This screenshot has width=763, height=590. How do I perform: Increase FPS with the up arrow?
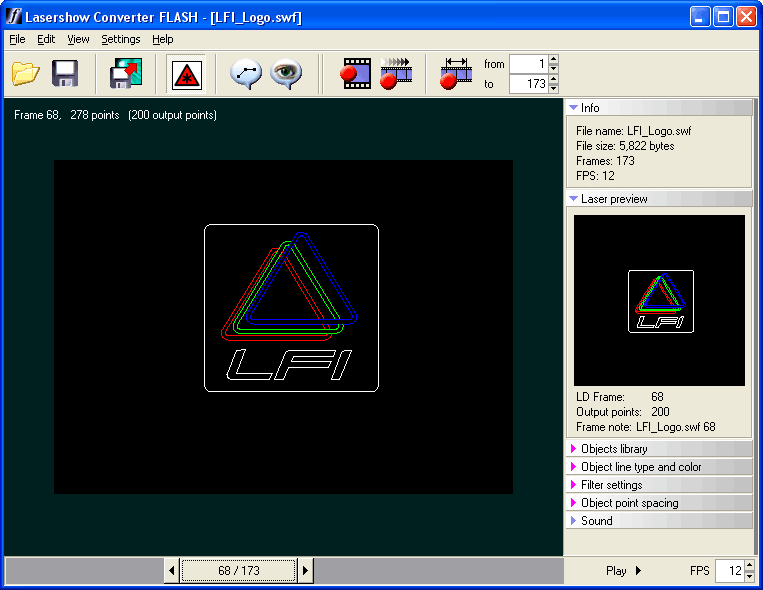coord(749,565)
